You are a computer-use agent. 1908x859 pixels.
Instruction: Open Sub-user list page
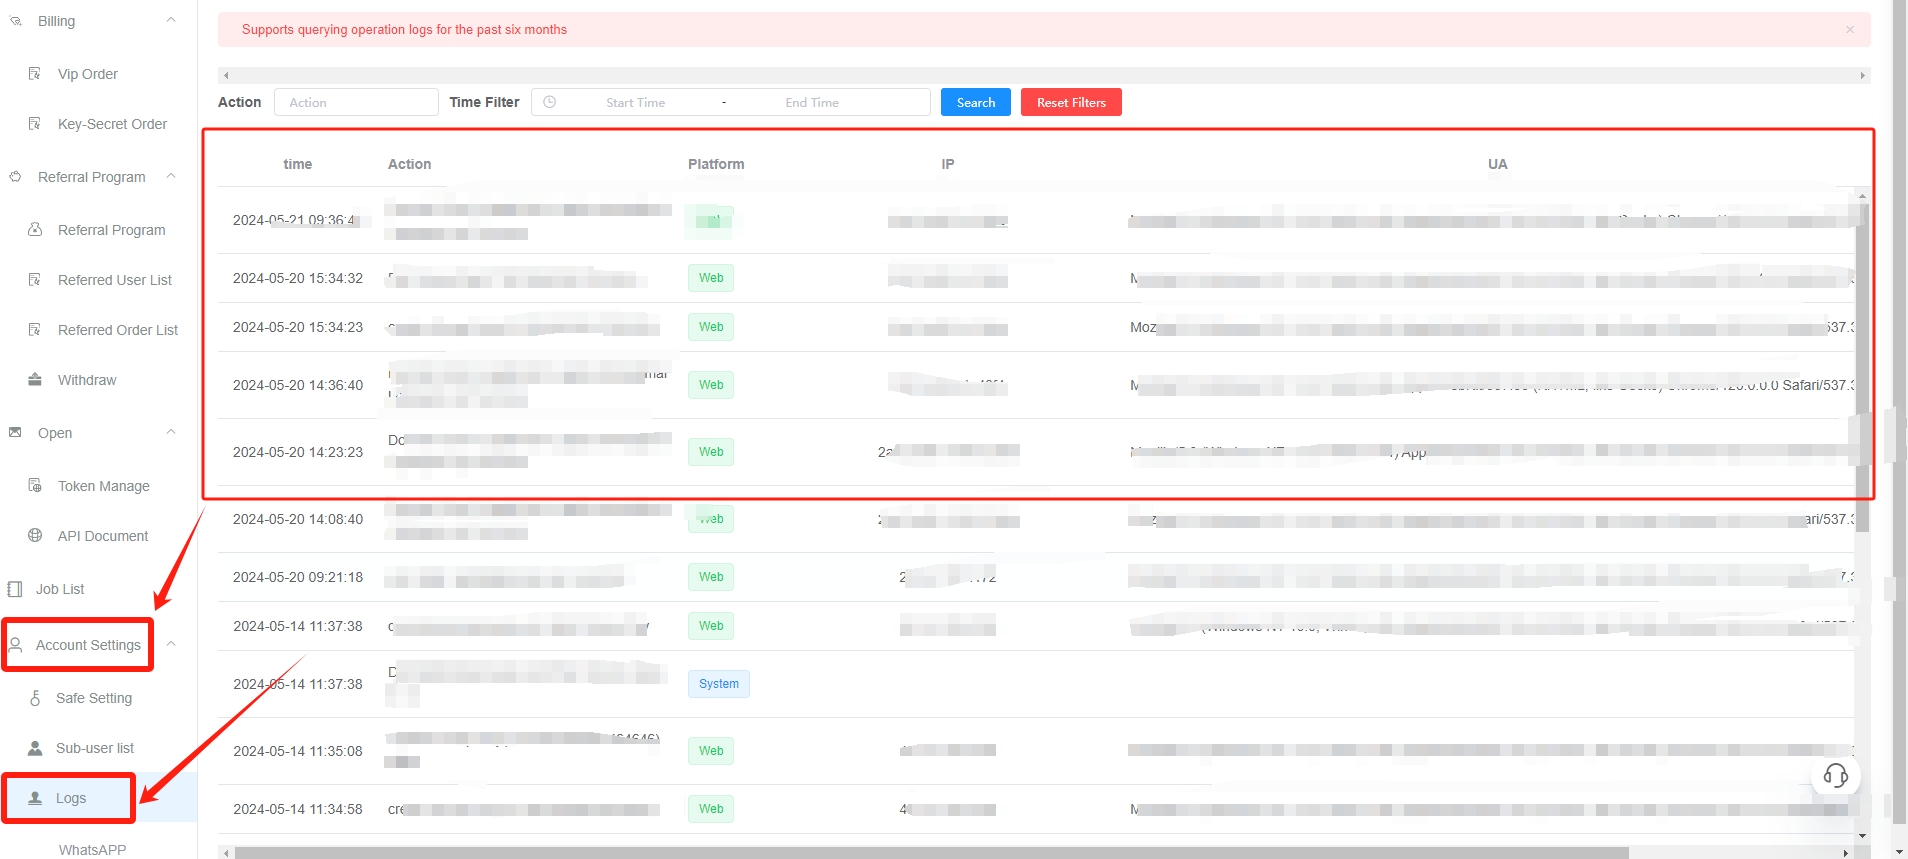(x=95, y=748)
